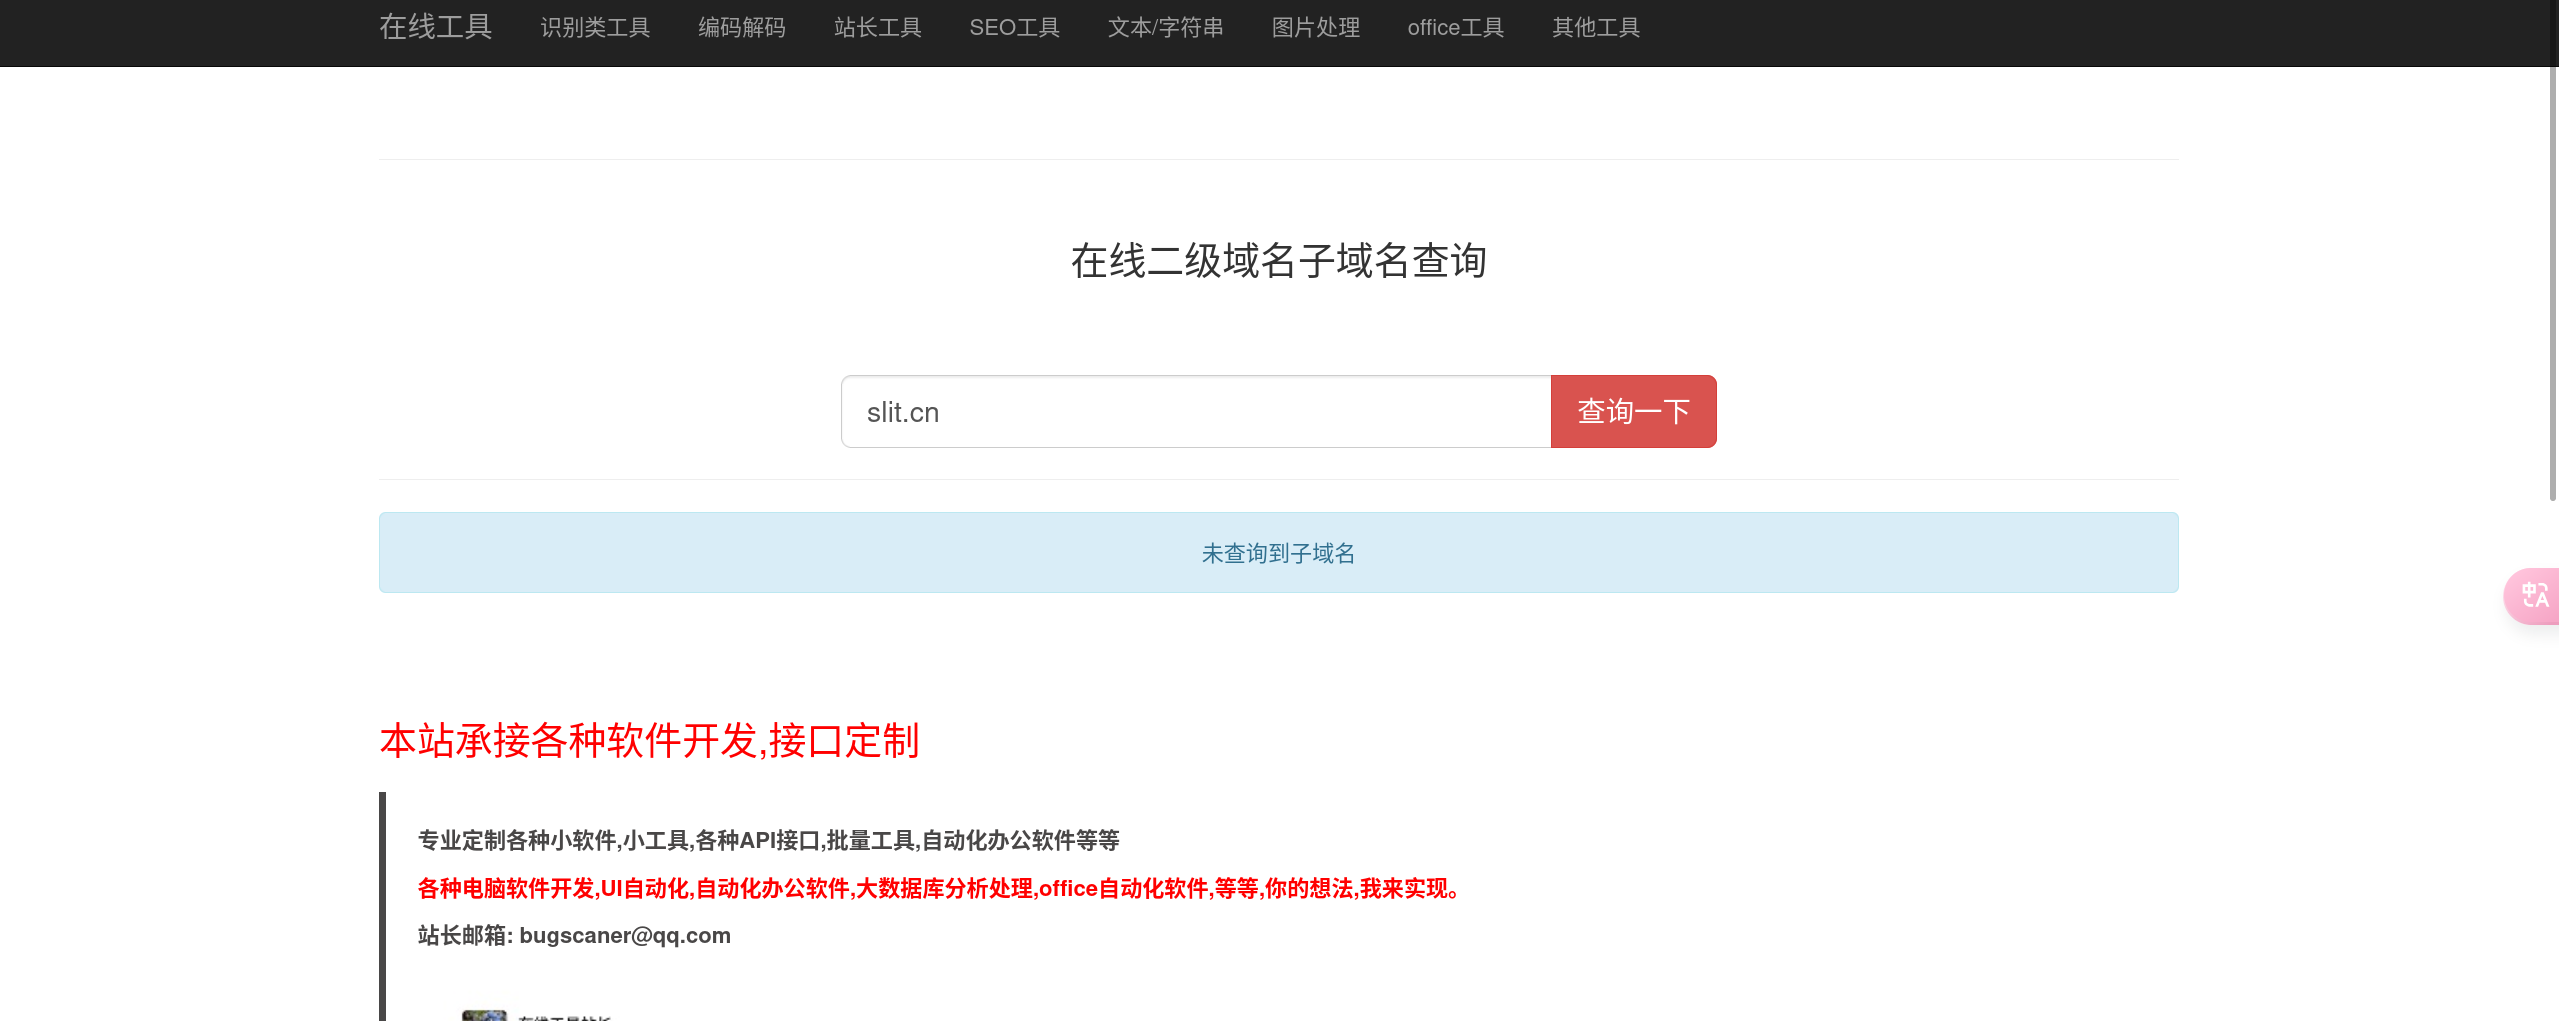Open the 图片处理 menu
The height and width of the screenshot is (1021, 2559).
(1315, 28)
